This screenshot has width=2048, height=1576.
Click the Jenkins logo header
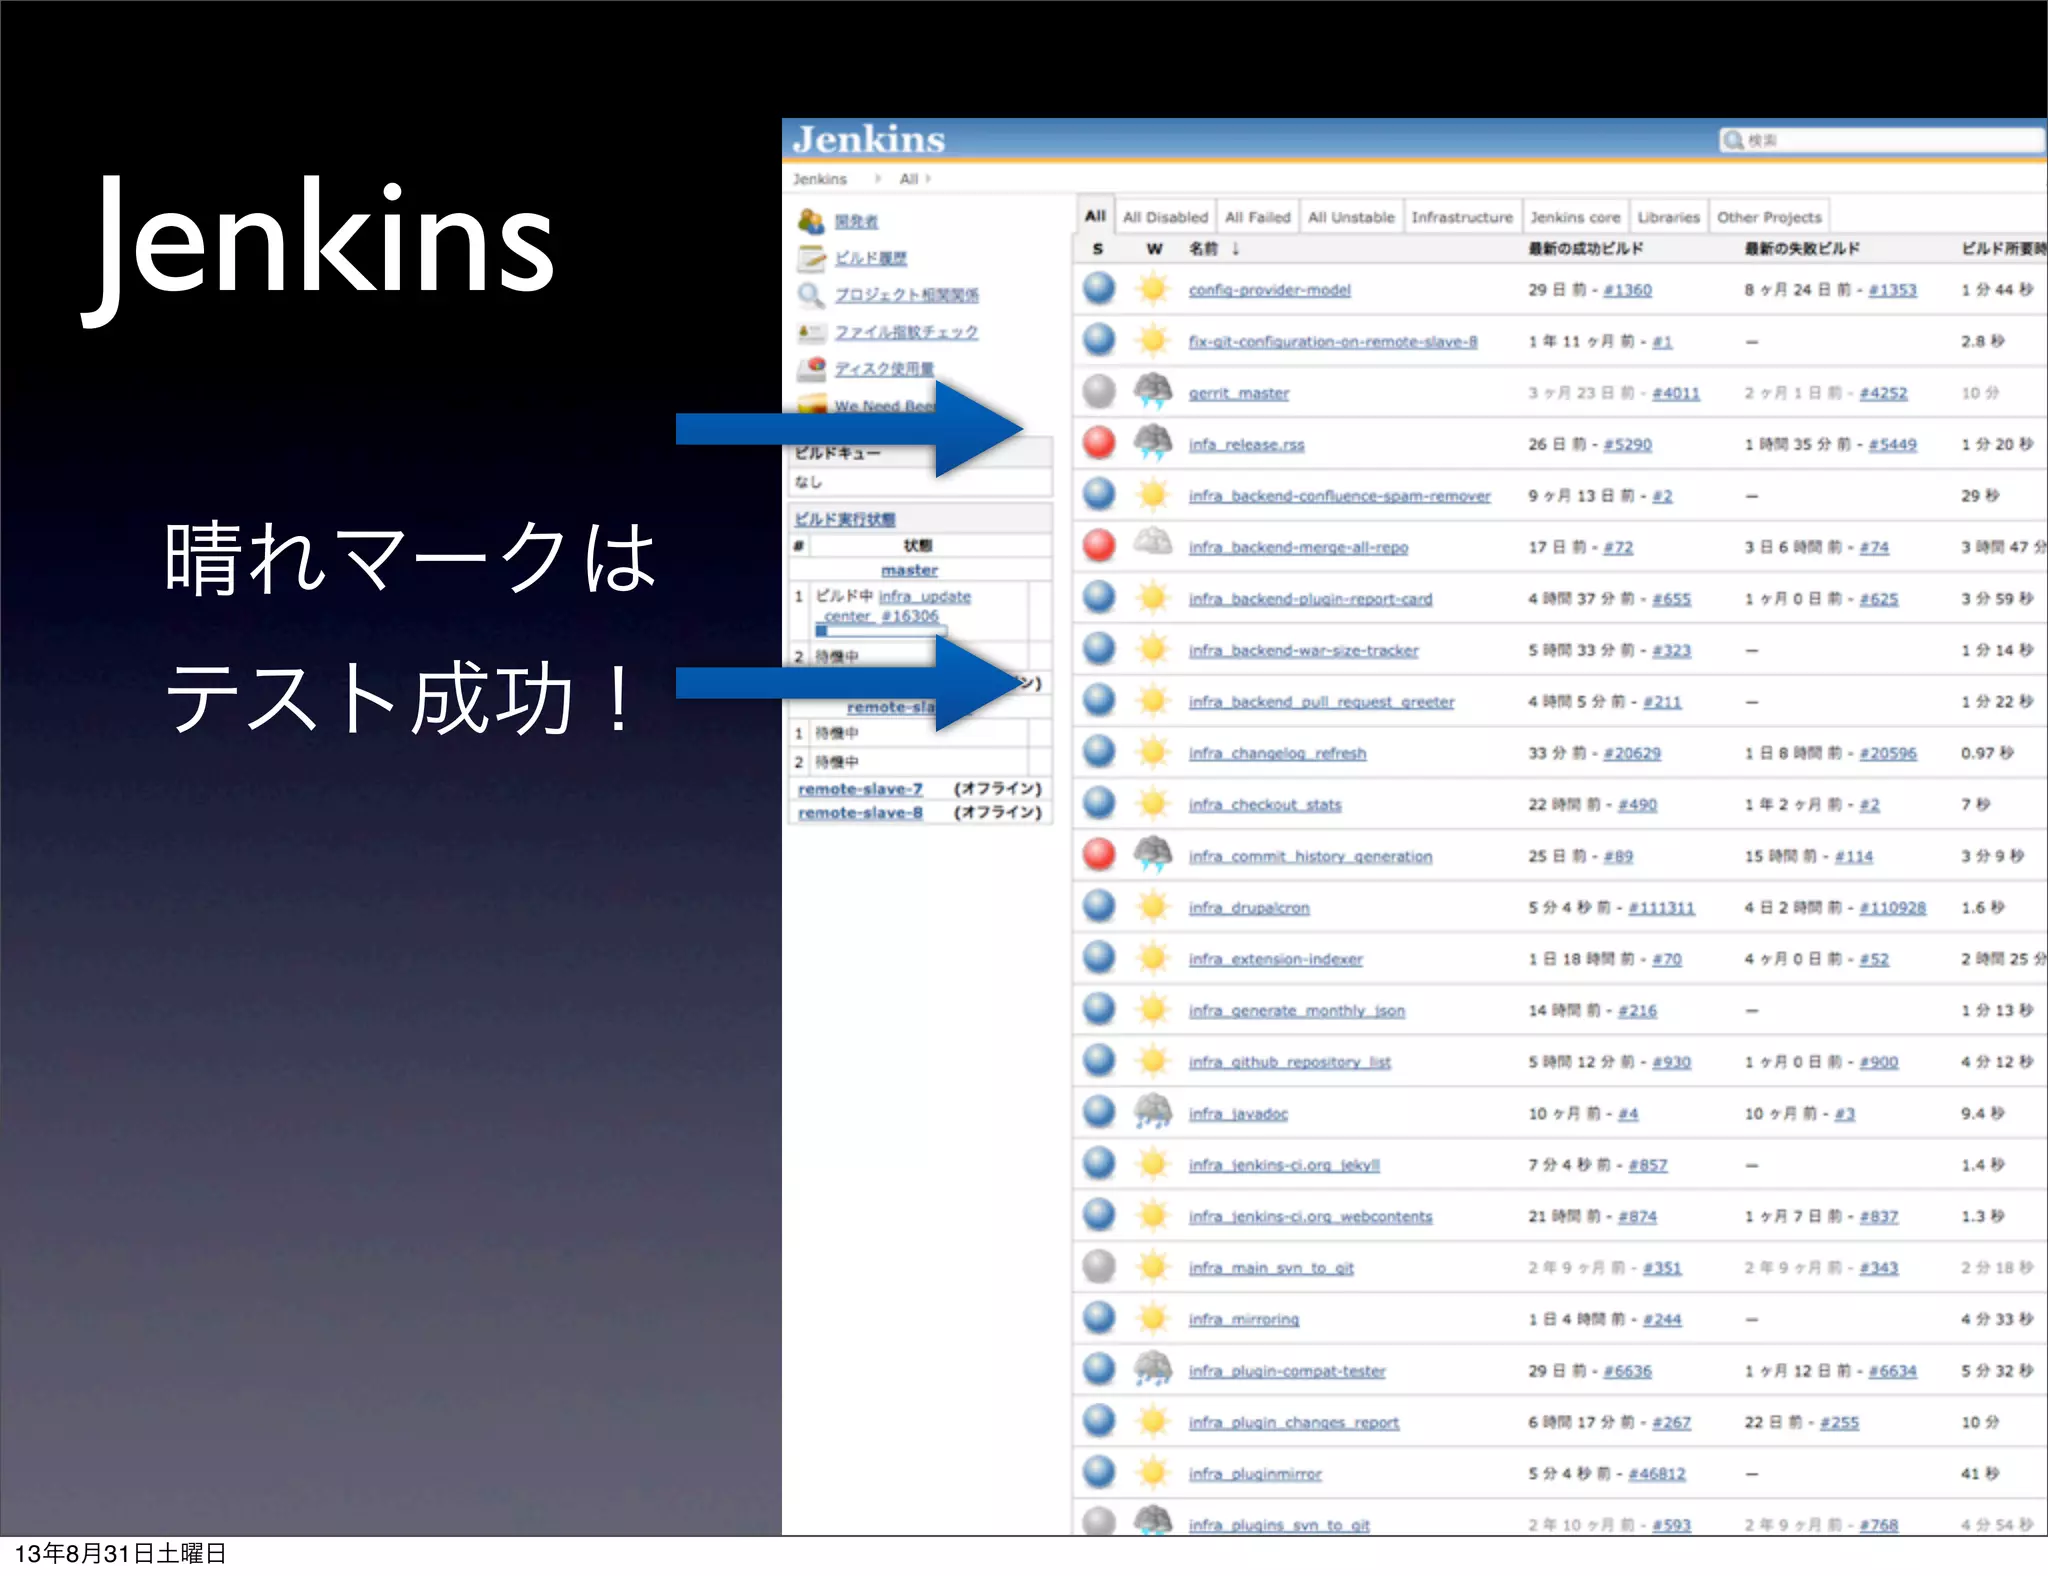[868, 139]
